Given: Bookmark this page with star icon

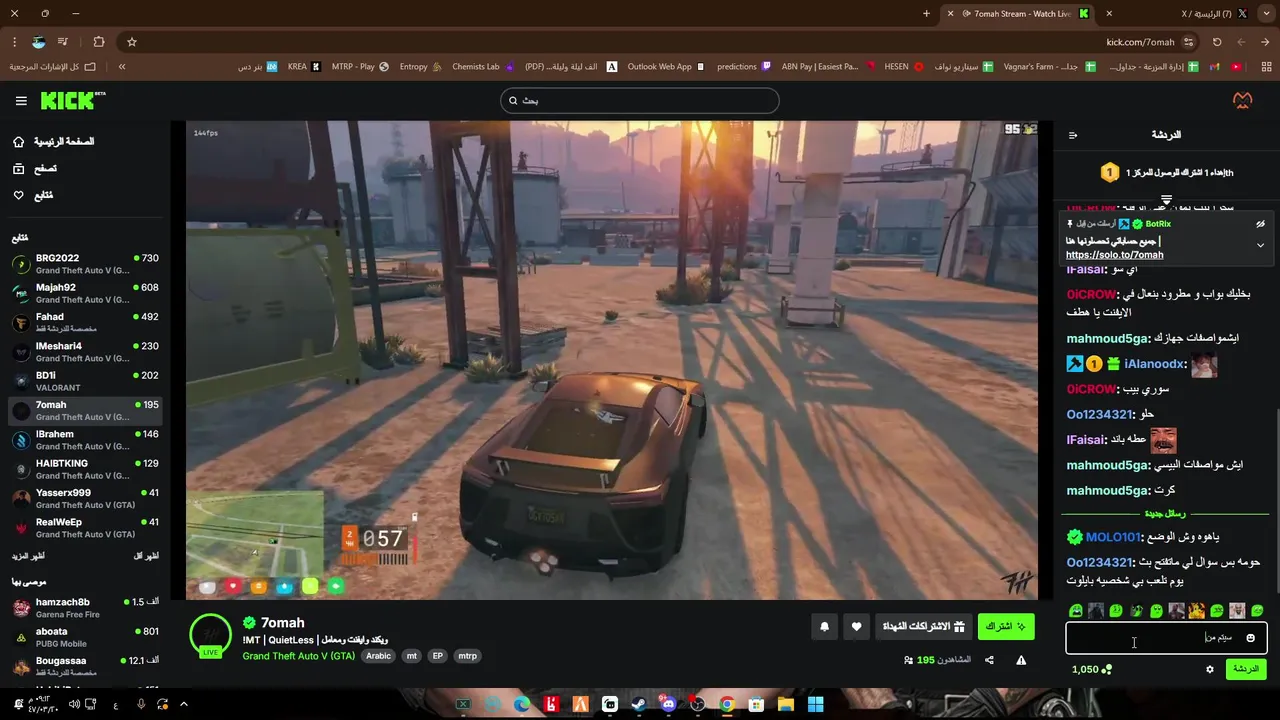Looking at the screenshot, I should (131, 42).
